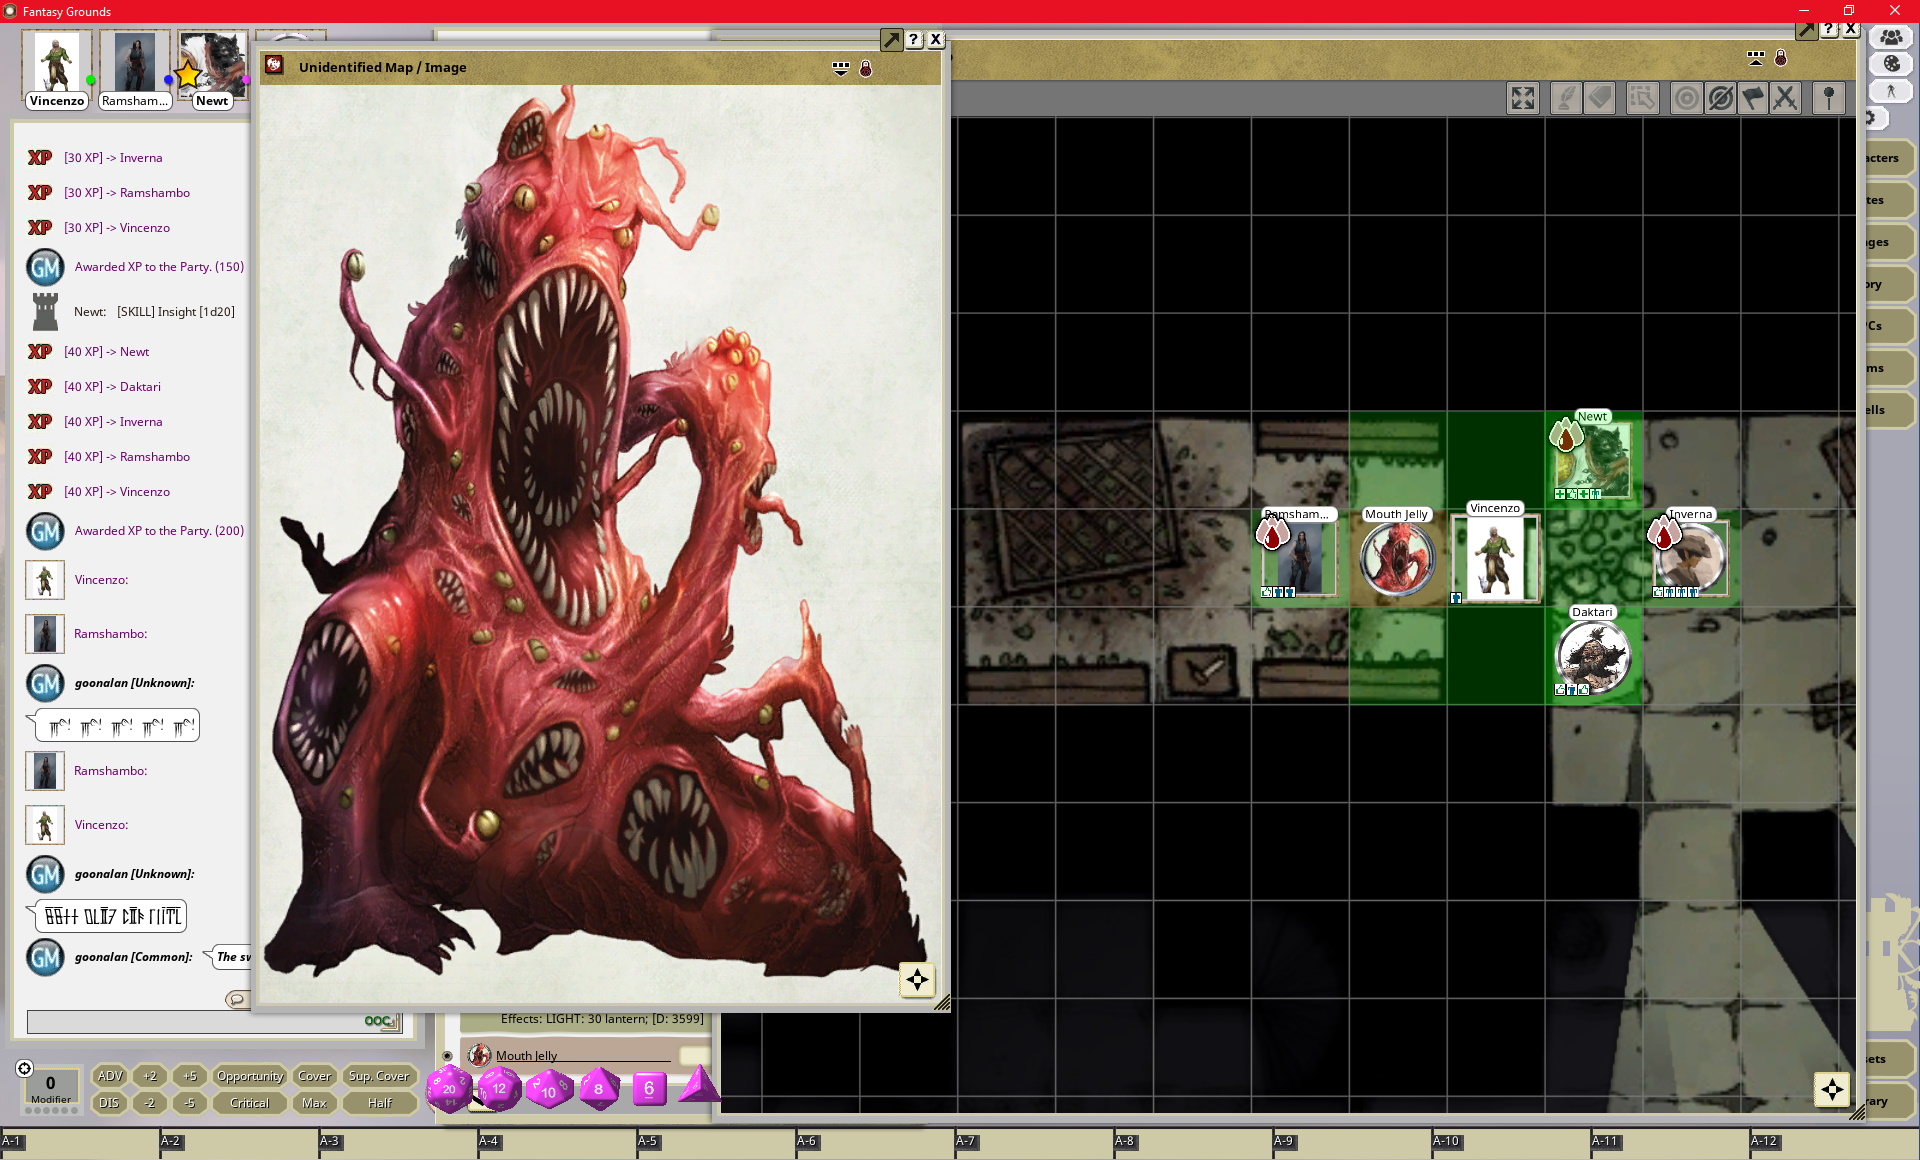Pick up the purple d10 die
The width and height of the screenshot is (1920, 1160).
pos(549,1089)
